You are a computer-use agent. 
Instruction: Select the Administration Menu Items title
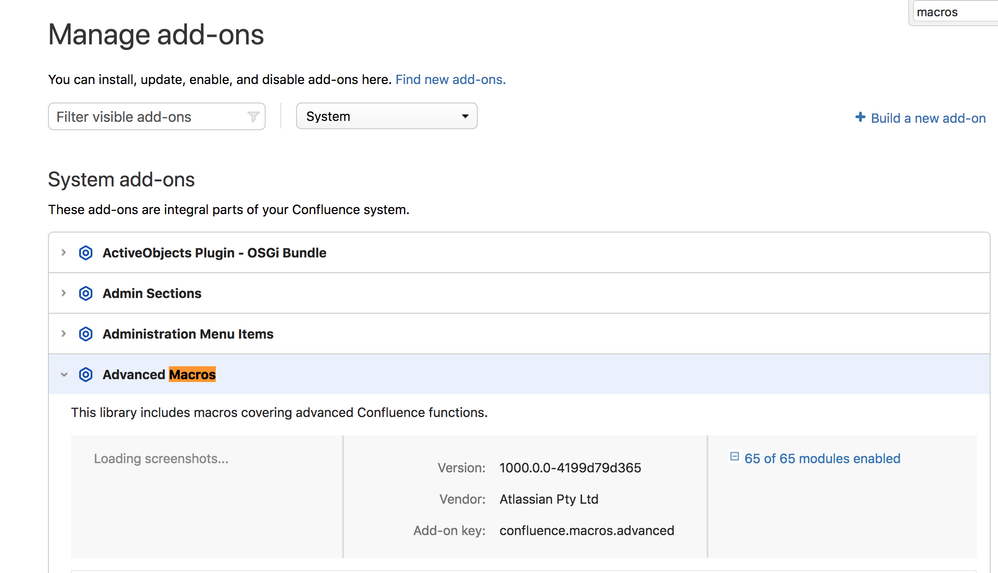(188, 334)
